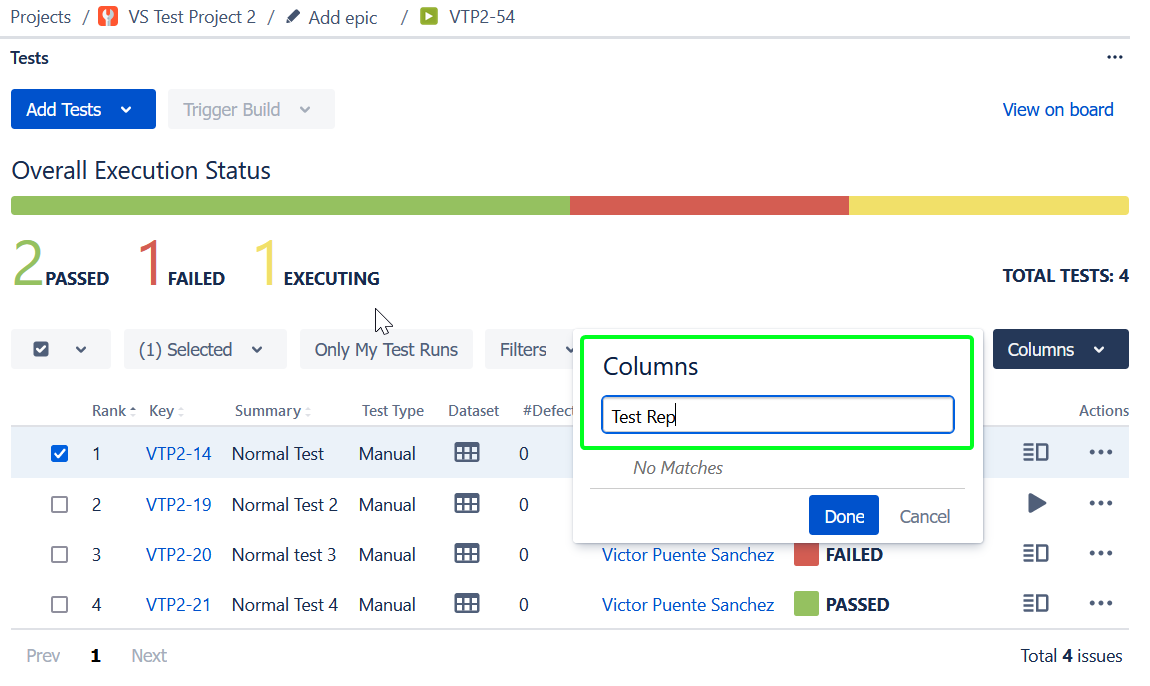
Task: Open the View on board link
Action: (x=1057, y=110)
